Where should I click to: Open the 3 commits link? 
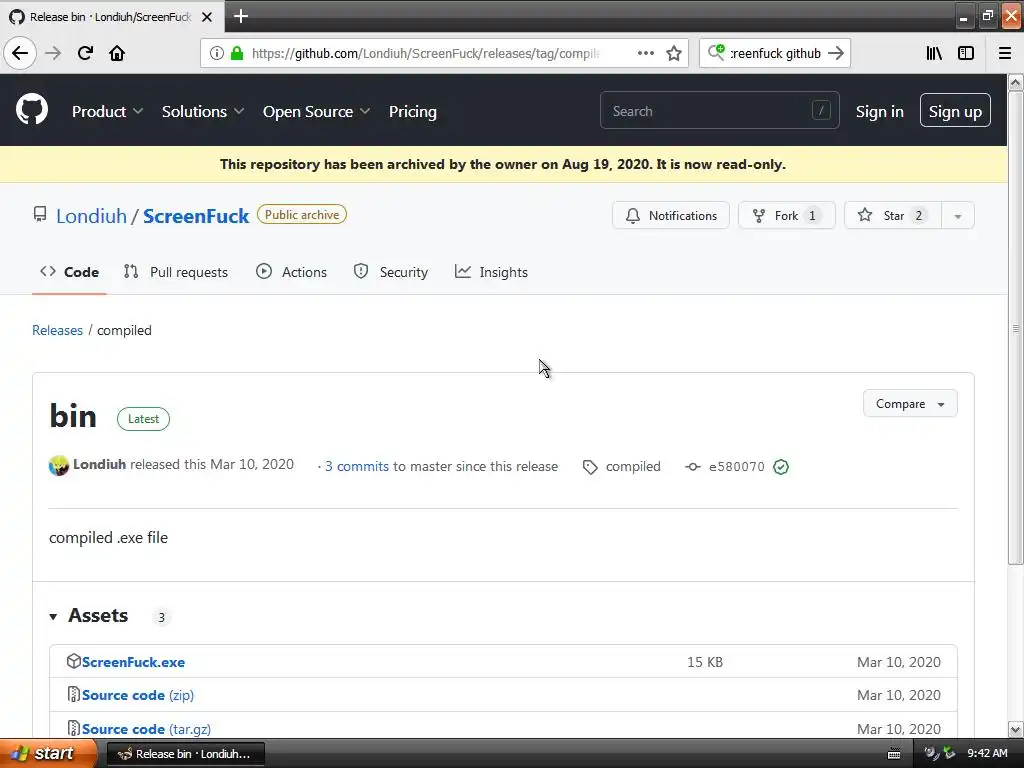[x=357, y=466]
